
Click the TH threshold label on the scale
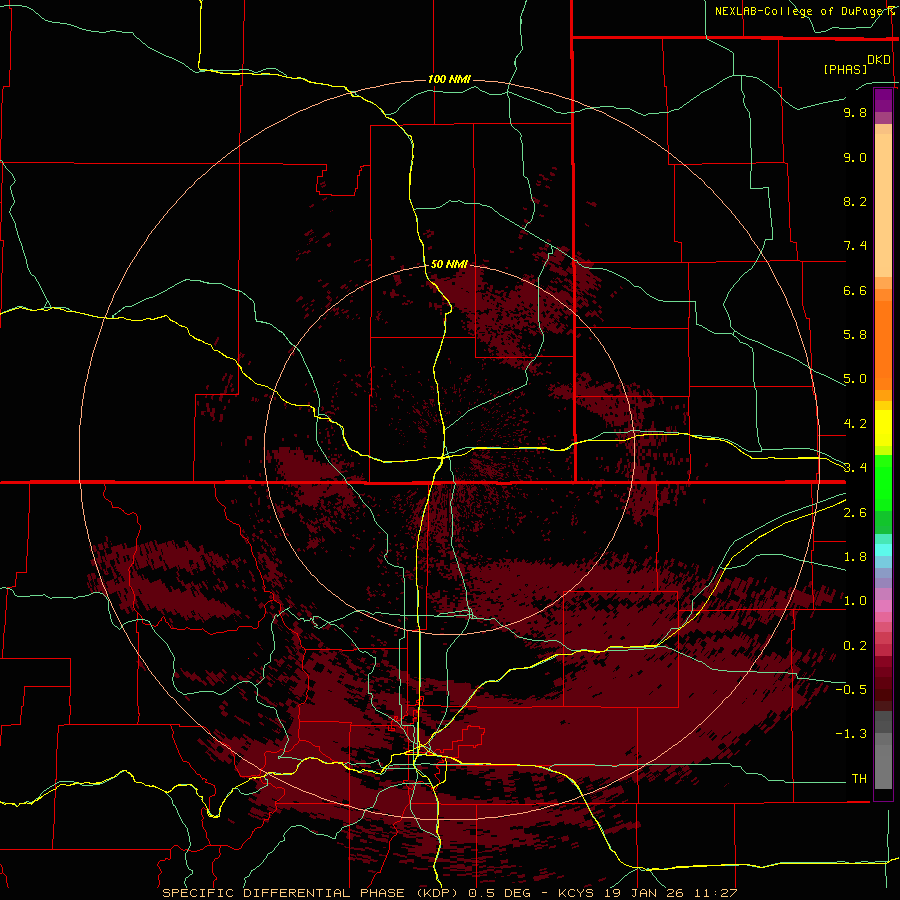pos(859,779)
